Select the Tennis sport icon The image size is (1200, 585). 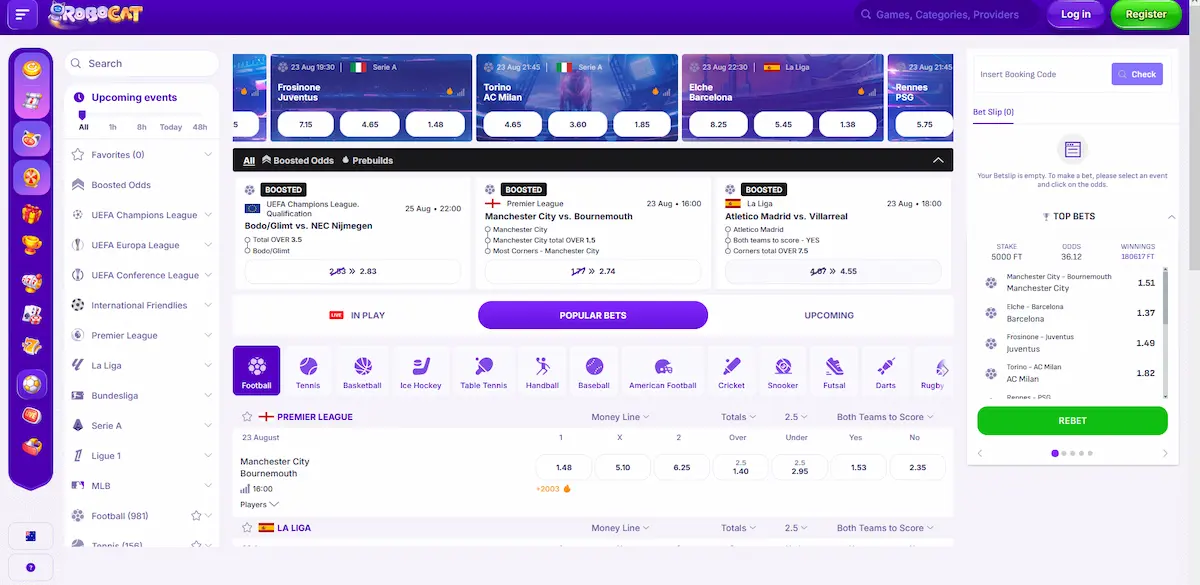308,370
